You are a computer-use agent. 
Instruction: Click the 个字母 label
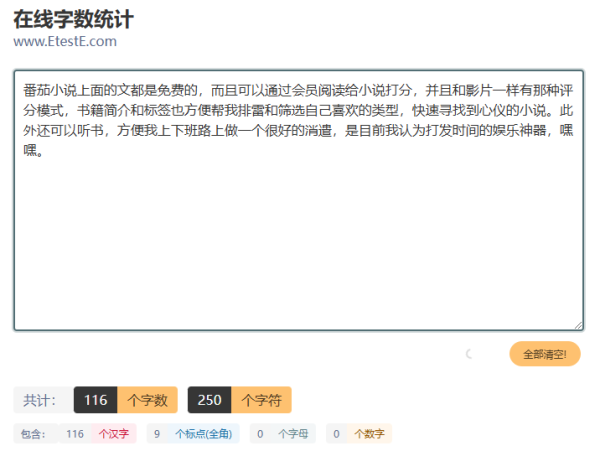coord(293,434)
